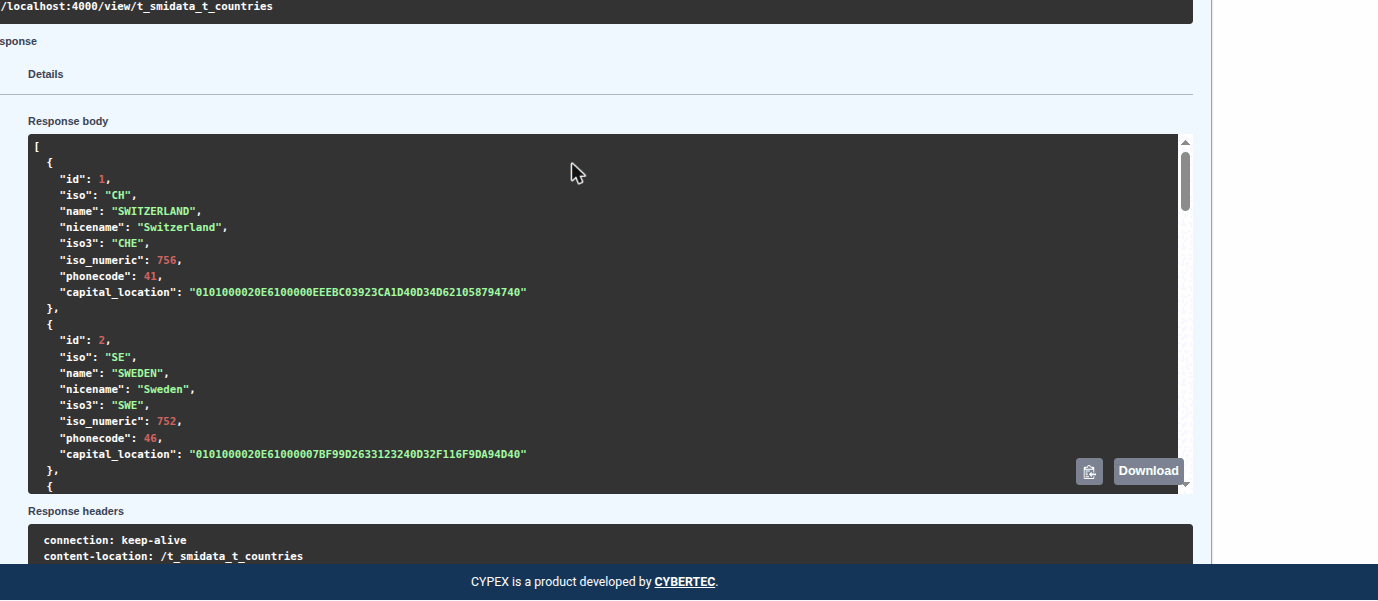1378x601 pixels.
Task: Click the Download button
Action: (1148, 471)
